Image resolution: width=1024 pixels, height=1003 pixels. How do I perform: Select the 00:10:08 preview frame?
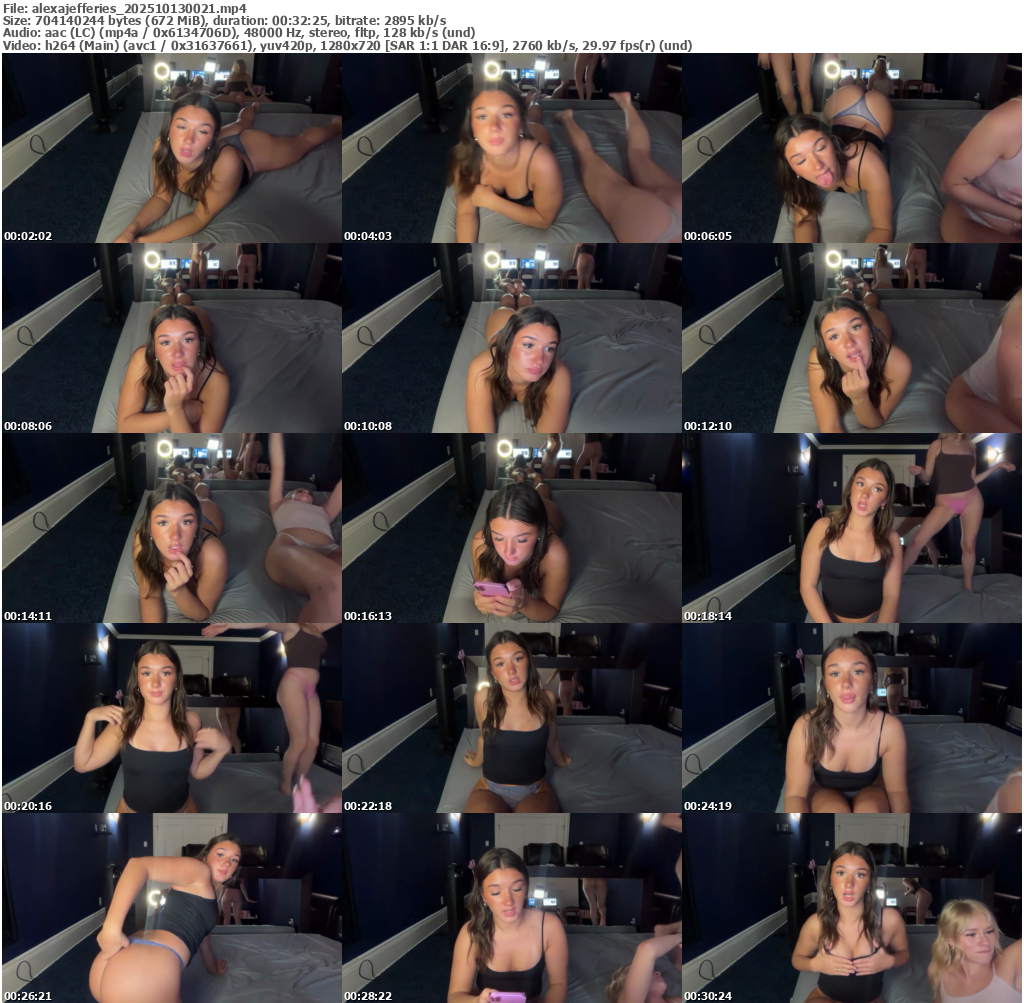[x=511, y=338]
